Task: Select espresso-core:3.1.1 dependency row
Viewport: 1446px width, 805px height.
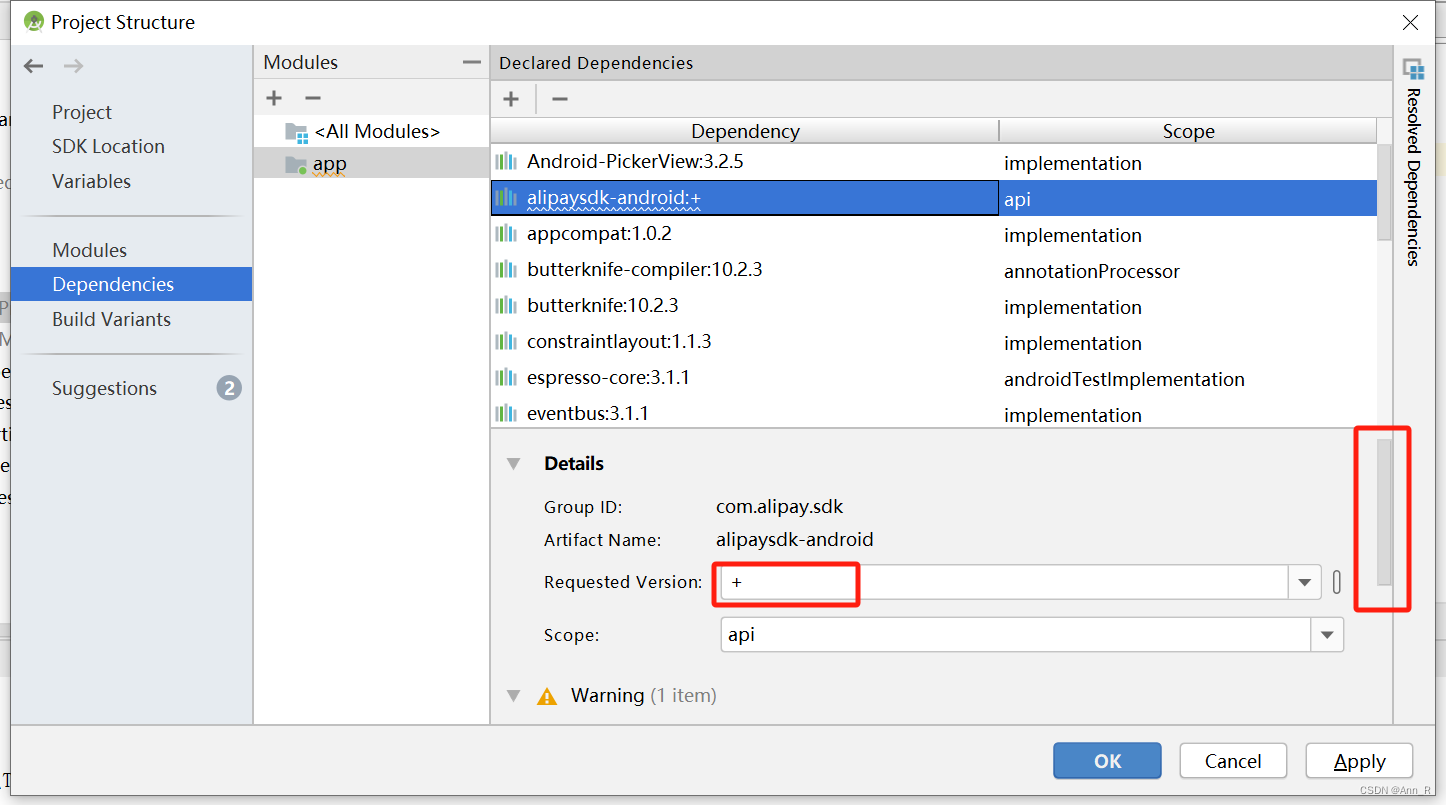Action: [x=934, y=378]
